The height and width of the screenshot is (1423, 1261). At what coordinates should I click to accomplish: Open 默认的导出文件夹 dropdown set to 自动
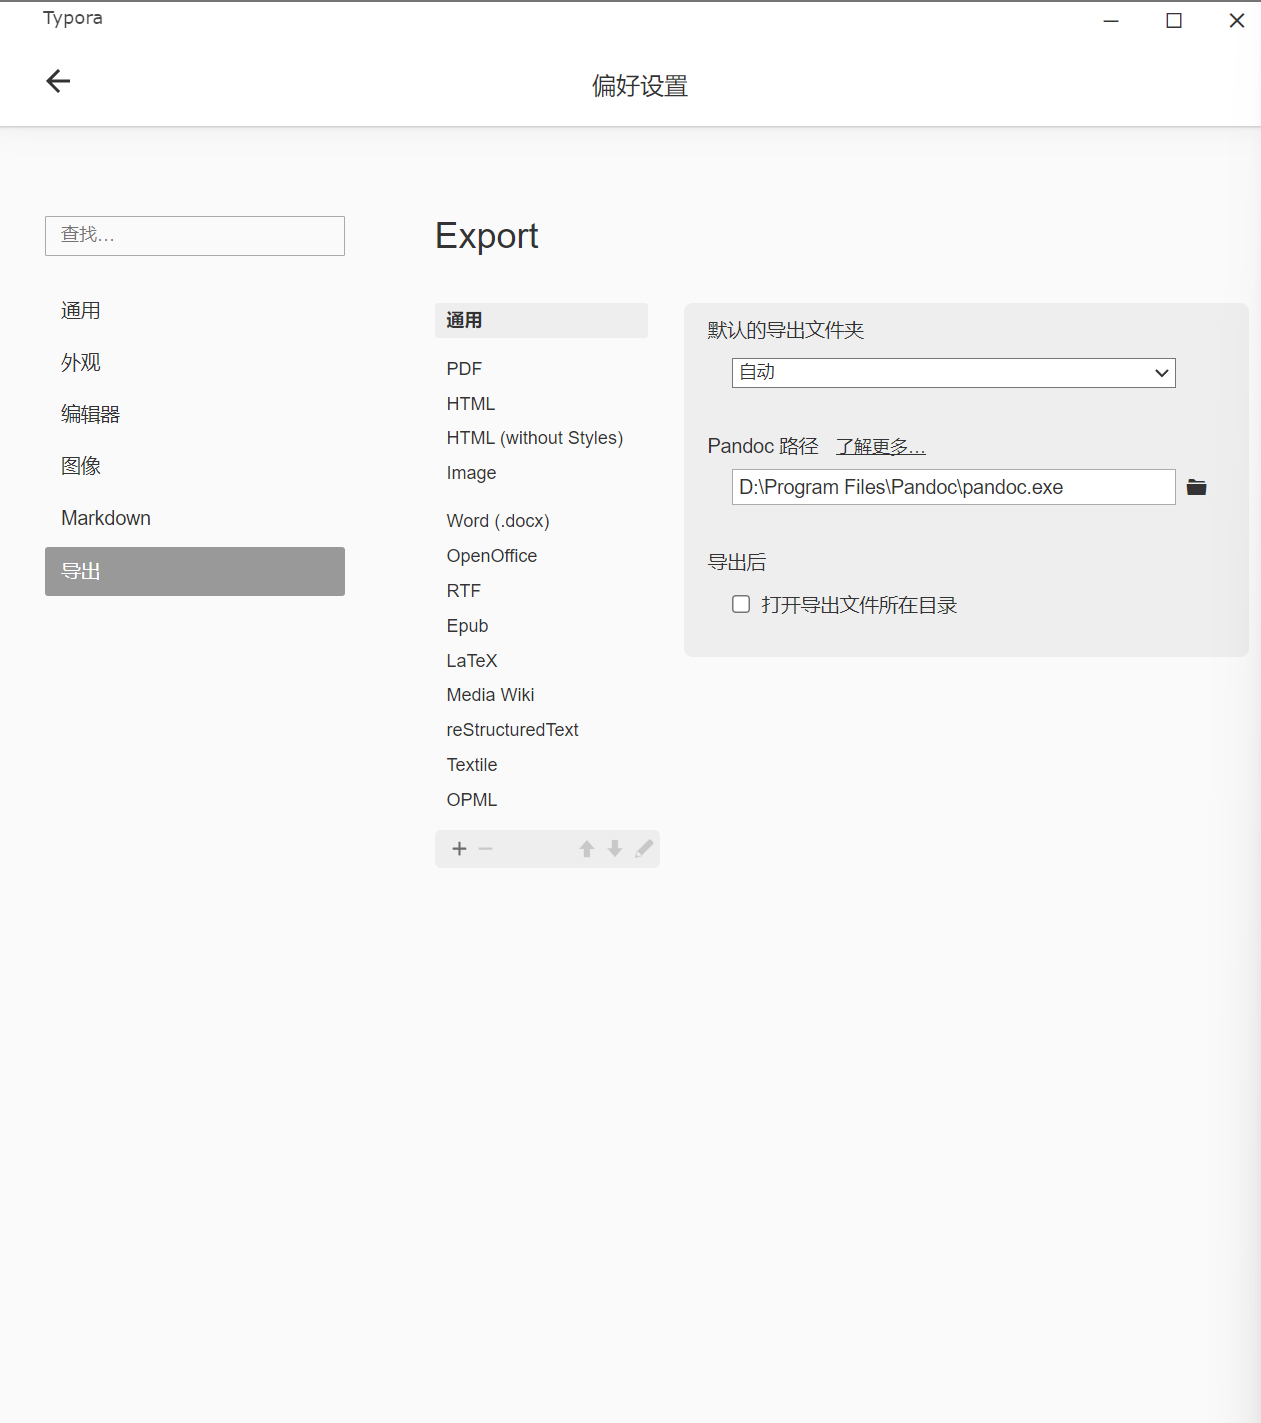tap(953, 373)
